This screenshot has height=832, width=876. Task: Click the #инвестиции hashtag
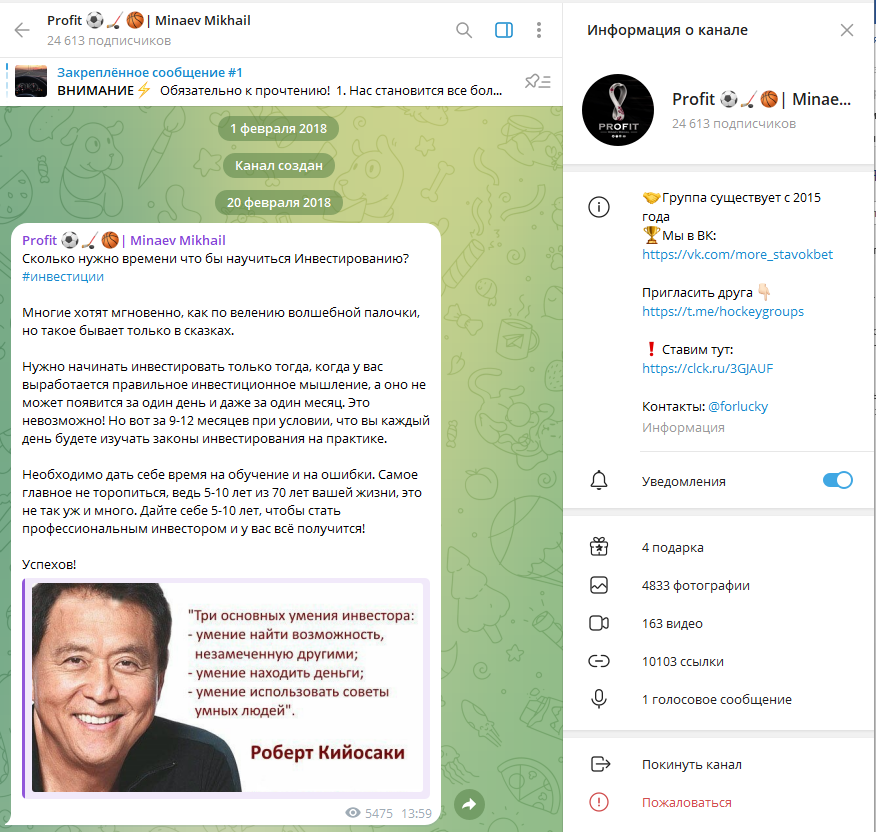(63, 277)
